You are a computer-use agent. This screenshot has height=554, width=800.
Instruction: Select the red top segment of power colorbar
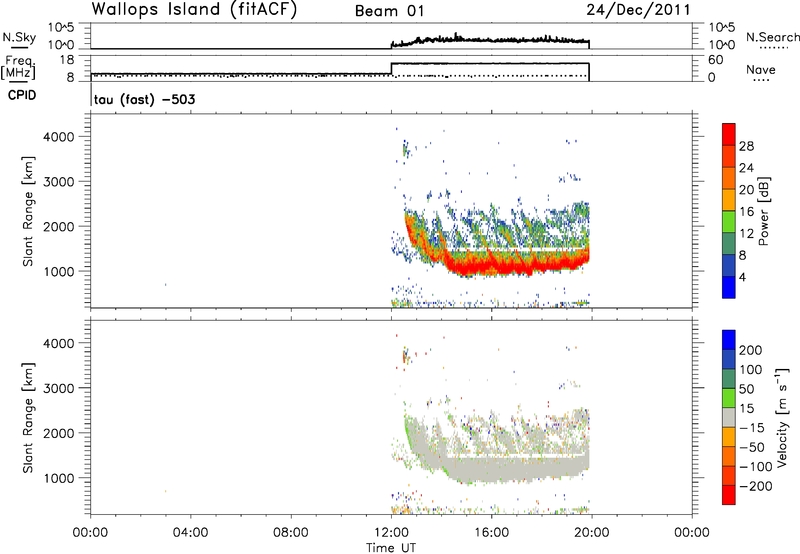[729, 135]
